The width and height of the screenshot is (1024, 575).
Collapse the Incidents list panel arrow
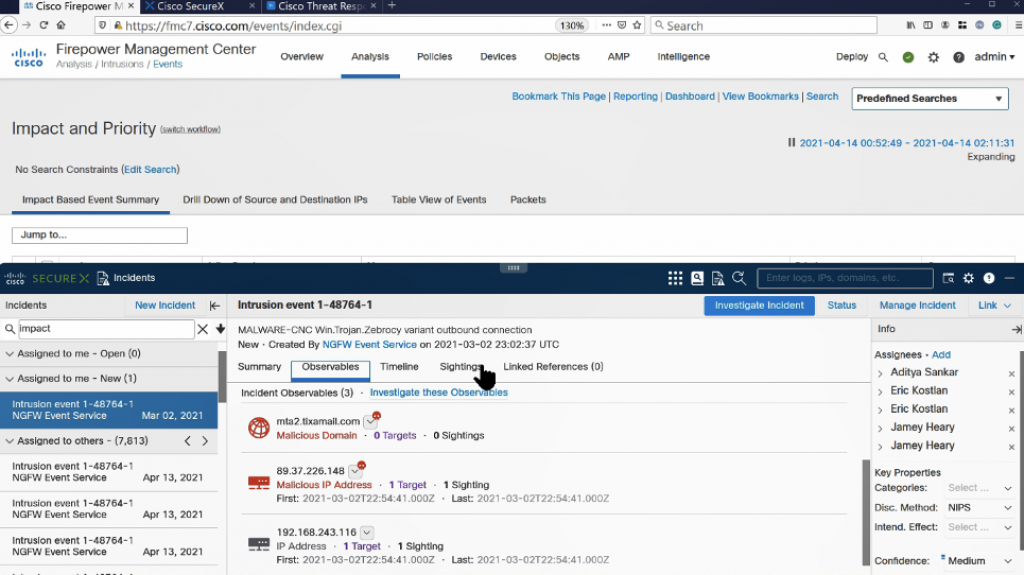[214, 305]
